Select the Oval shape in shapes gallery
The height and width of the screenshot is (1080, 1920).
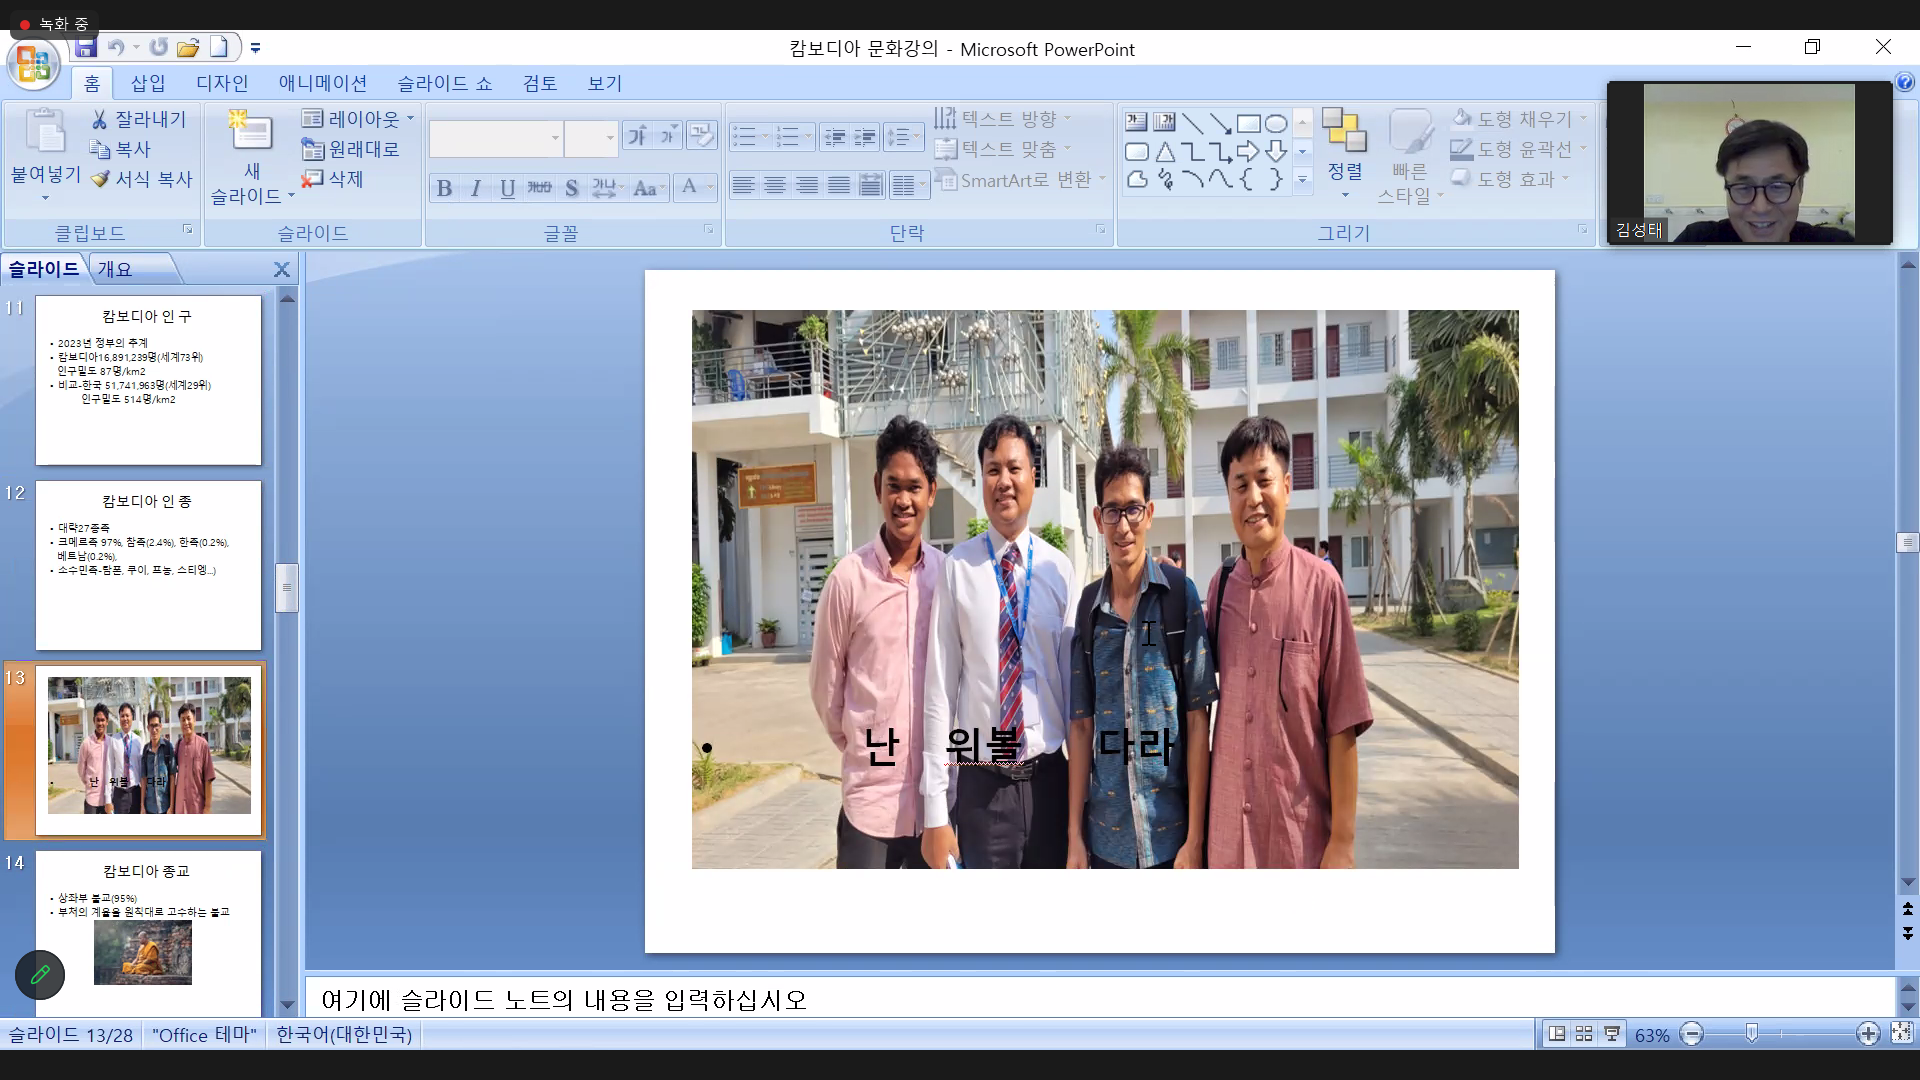tap(1276, 123)
